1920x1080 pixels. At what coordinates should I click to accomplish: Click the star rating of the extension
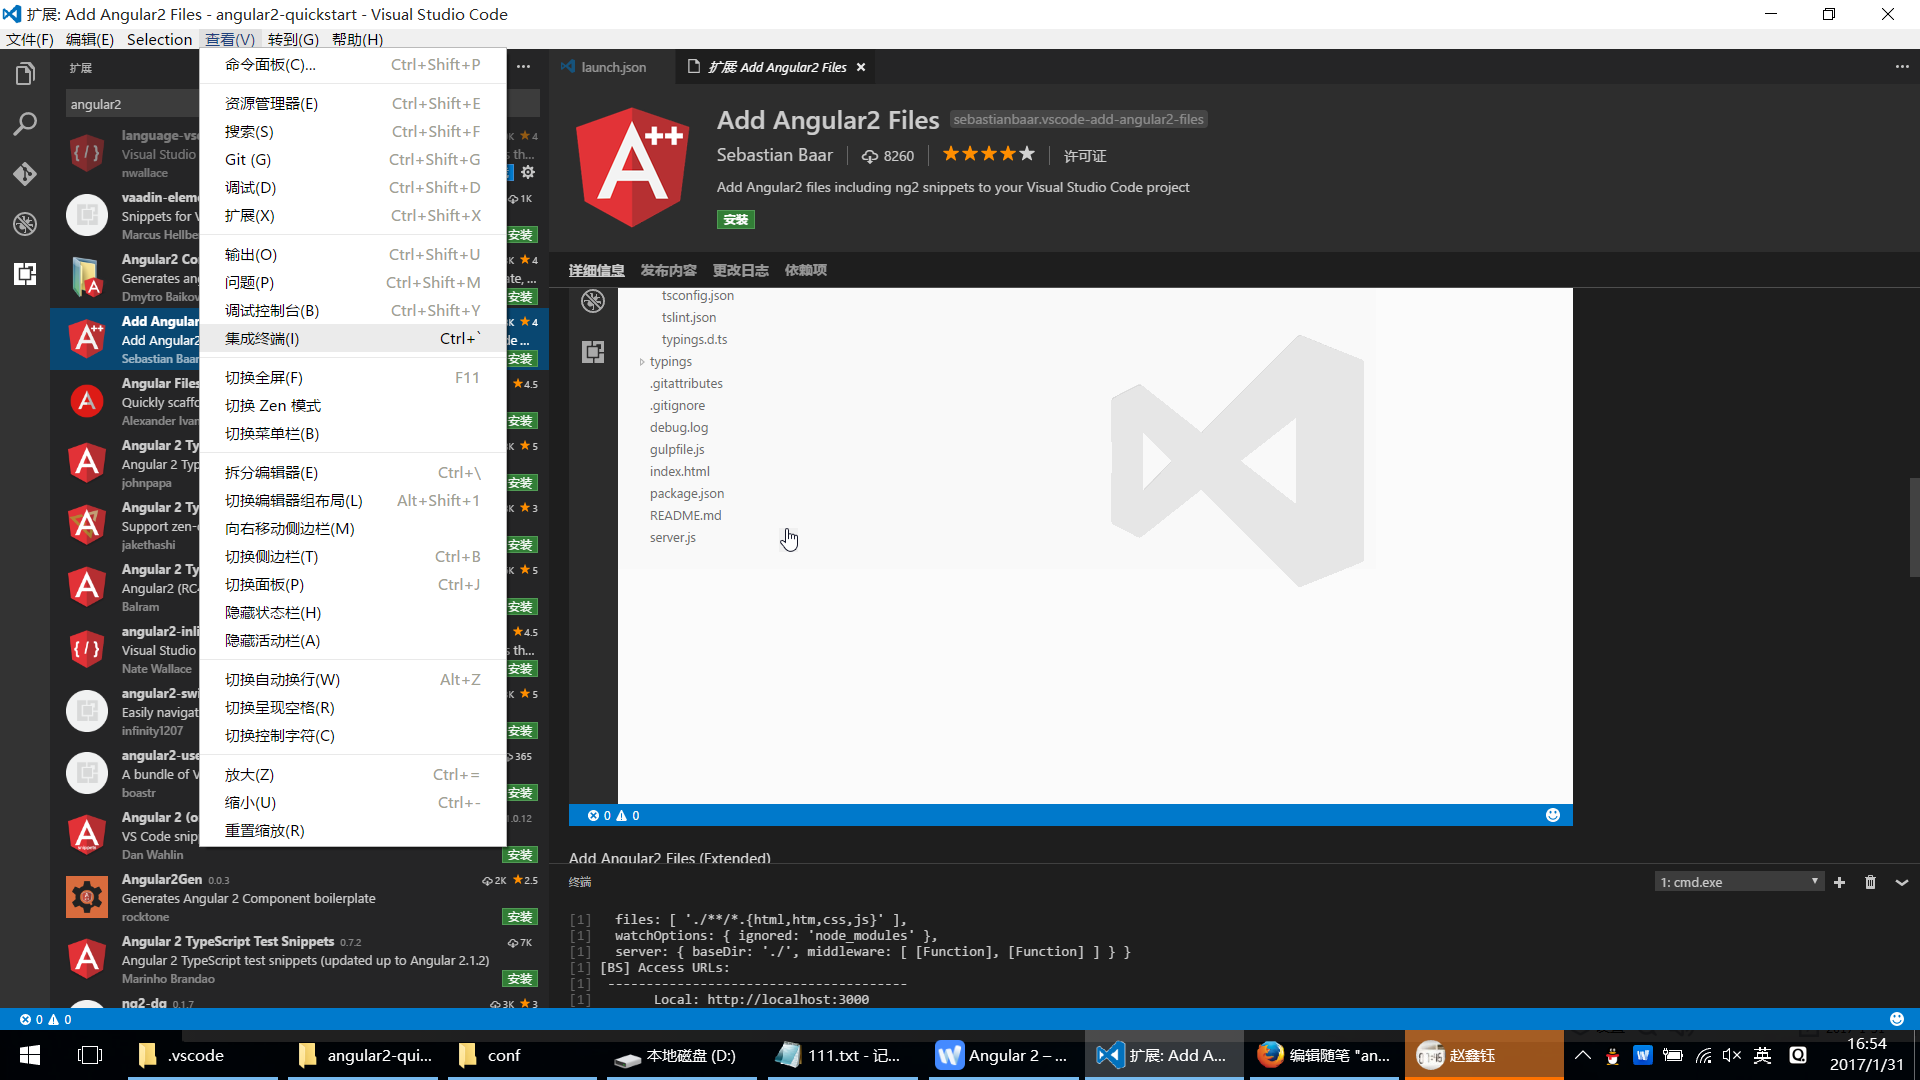pos(988,154)
